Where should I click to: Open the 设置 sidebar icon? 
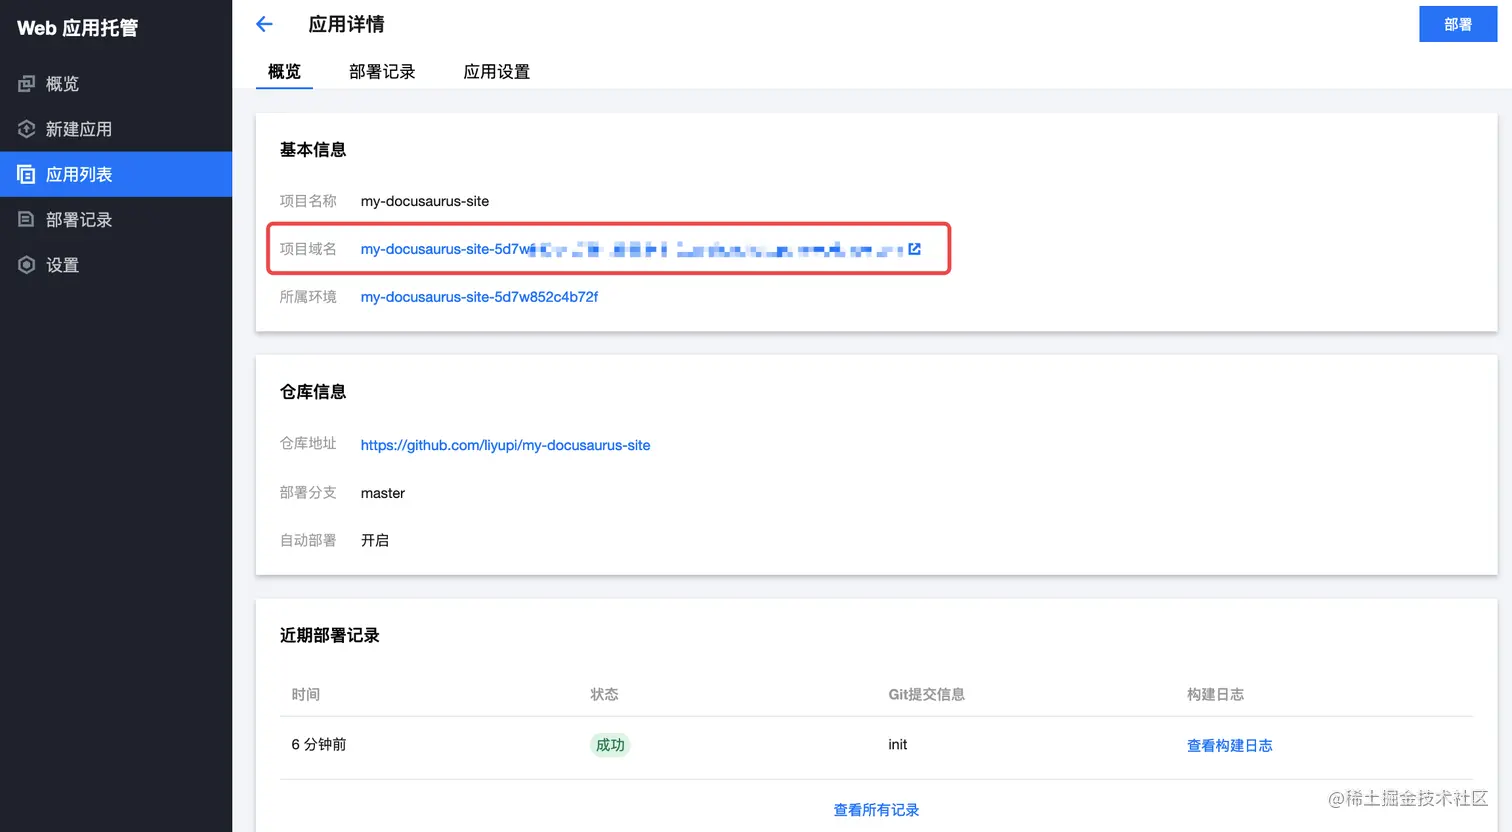tap(26, 264)
